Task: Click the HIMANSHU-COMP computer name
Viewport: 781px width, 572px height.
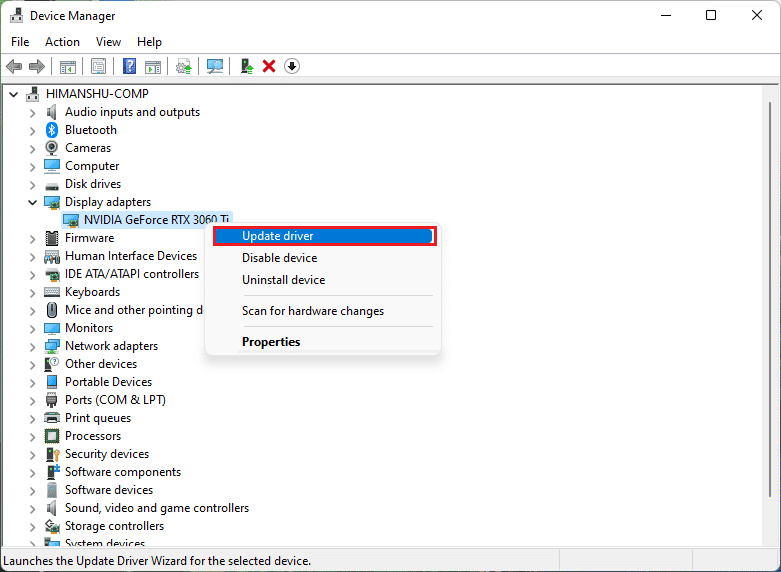Action: pos(98,94)
